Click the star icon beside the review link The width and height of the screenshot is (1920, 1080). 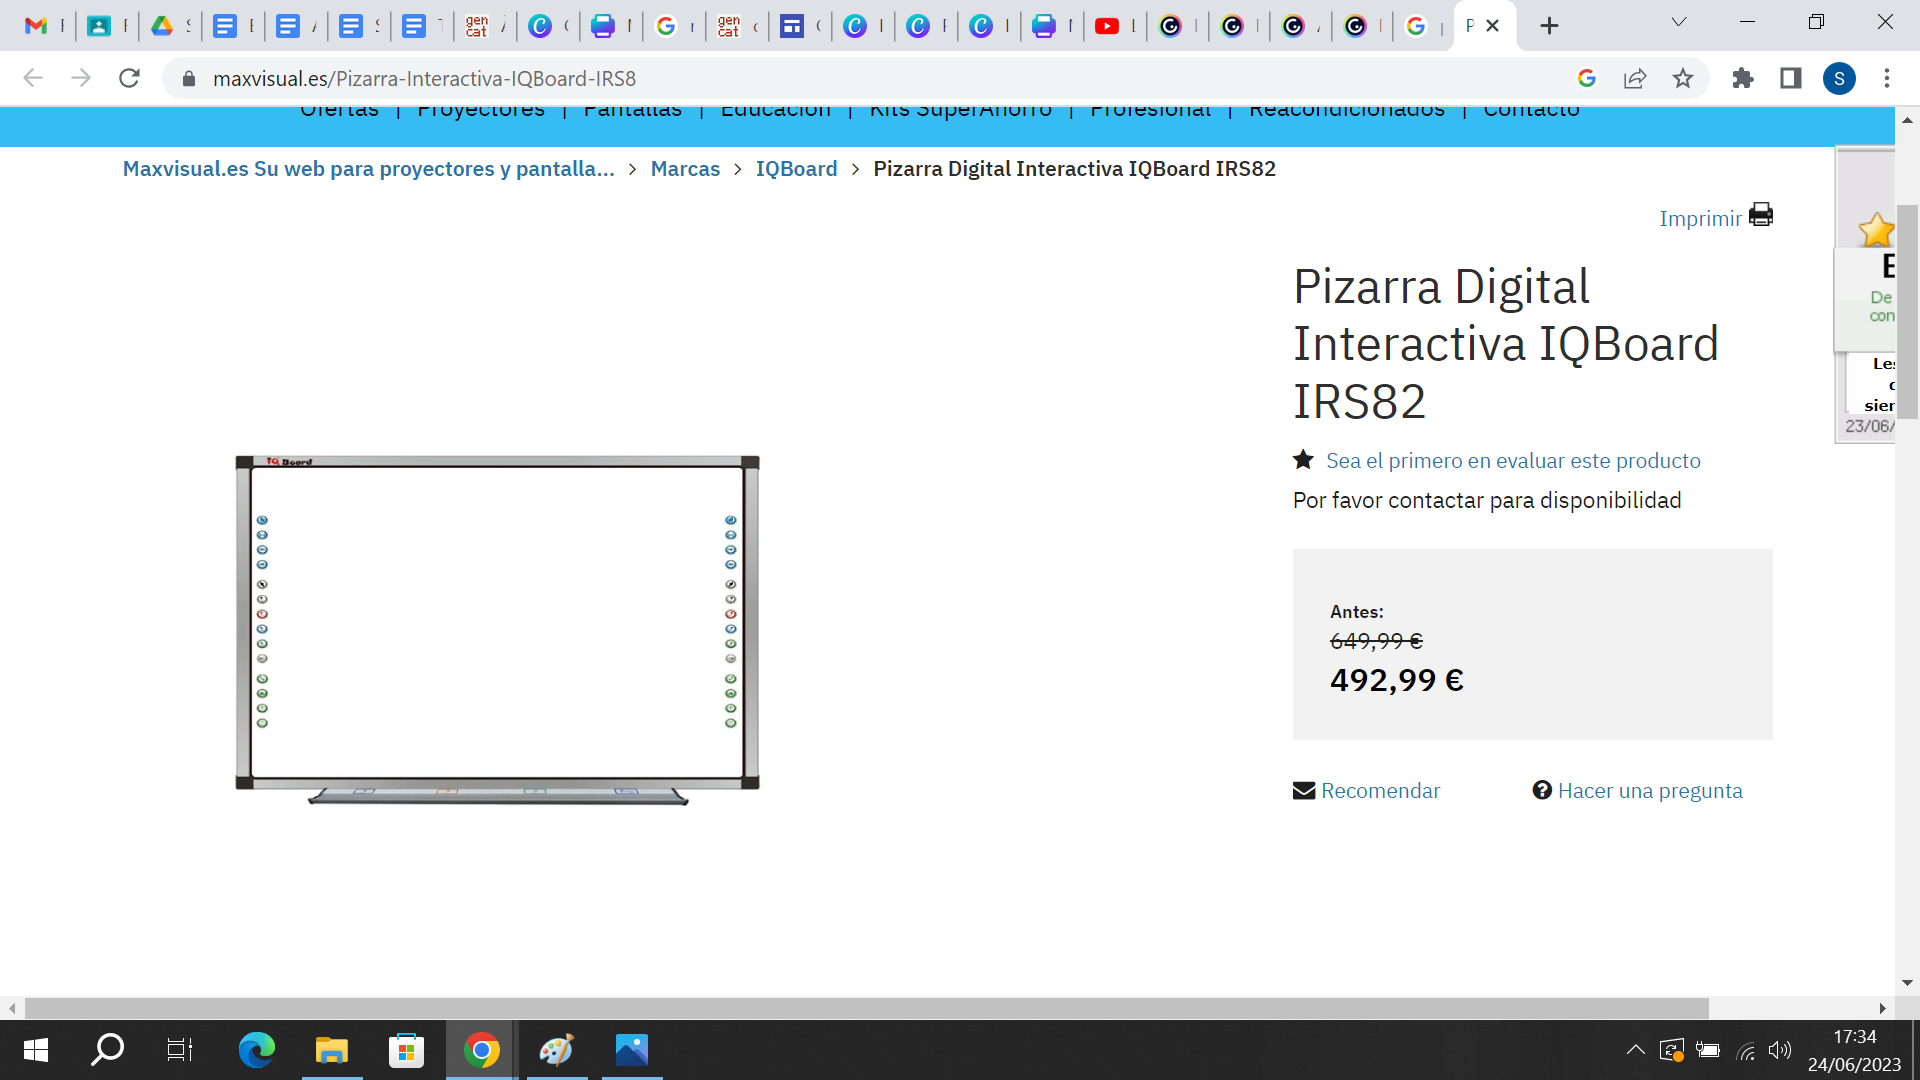click(1302, 459)
